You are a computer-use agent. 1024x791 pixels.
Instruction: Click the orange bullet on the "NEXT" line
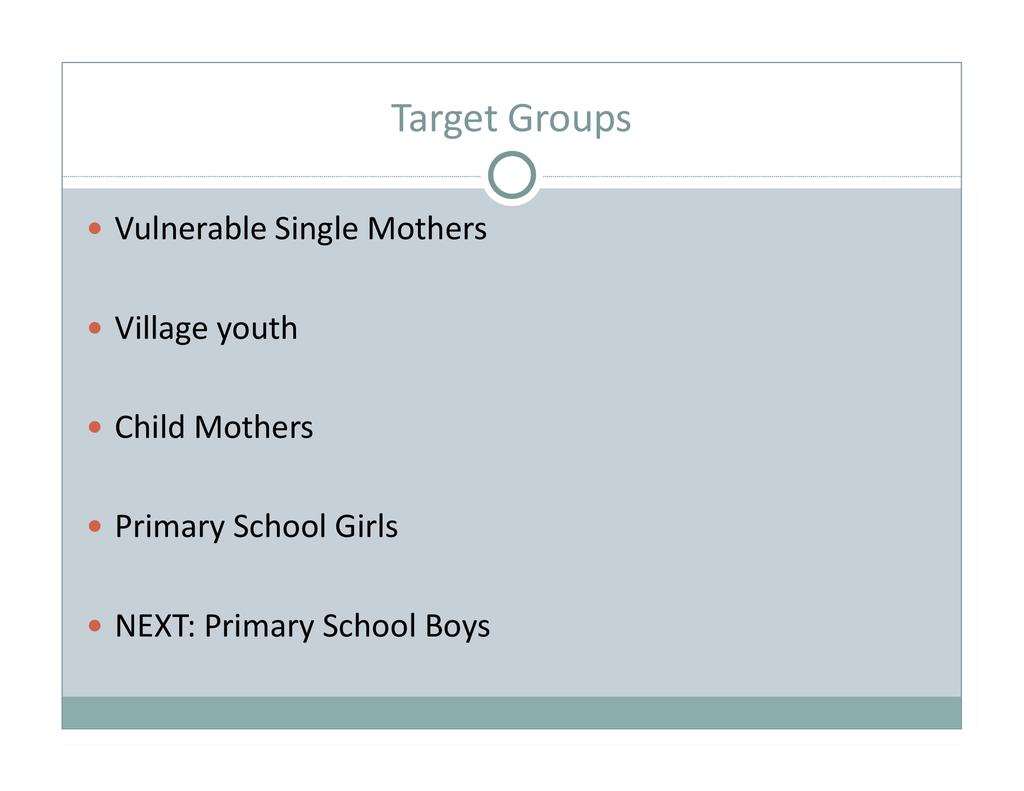[95, 626]
